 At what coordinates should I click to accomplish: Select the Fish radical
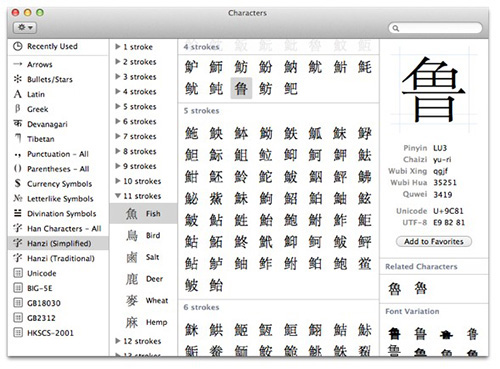143,214
